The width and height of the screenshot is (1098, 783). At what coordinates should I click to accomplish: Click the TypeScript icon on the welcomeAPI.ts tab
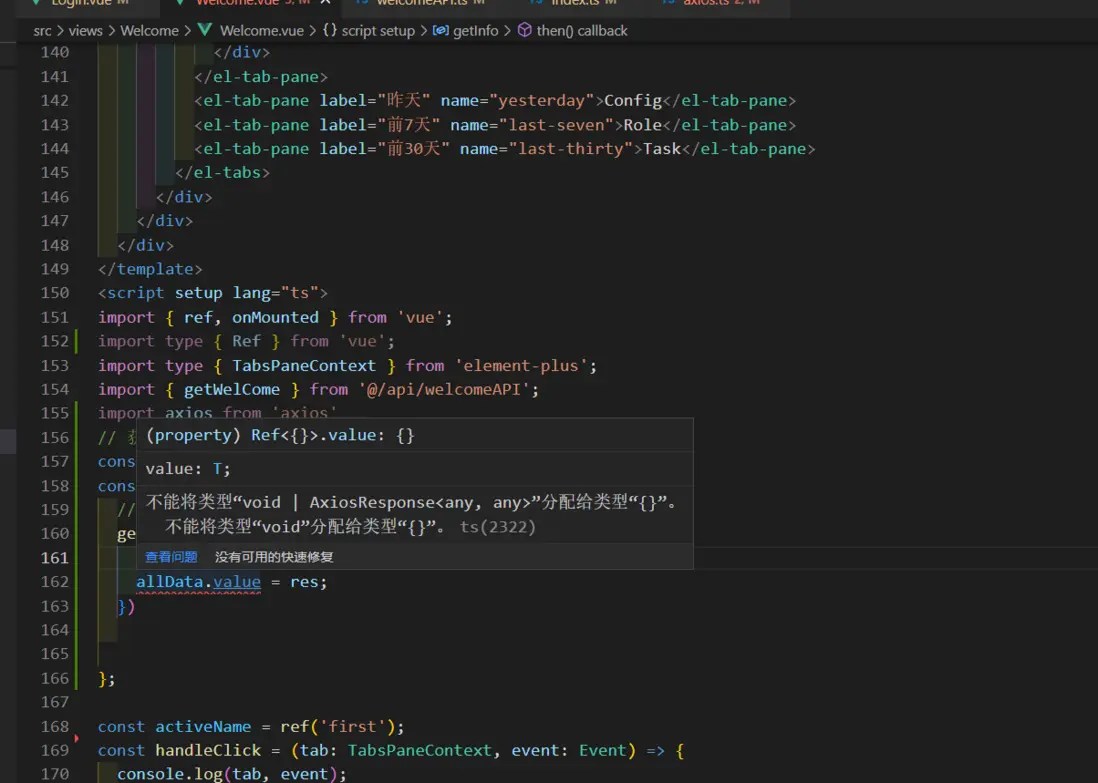(364, 3)
